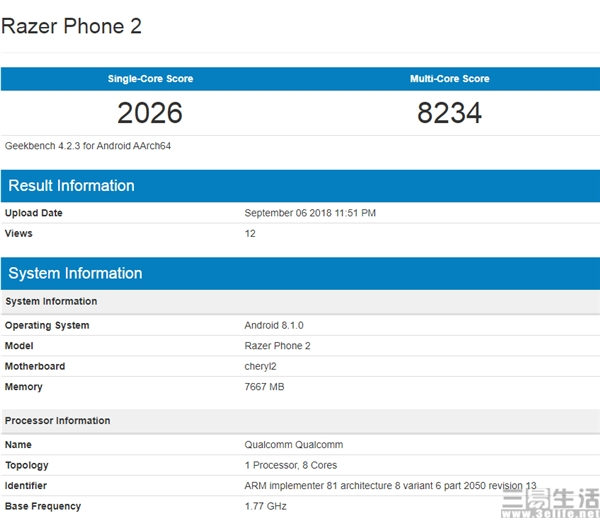Image resolution: width=600 pixels, height=520 pixels.
Task: Click the Views count value 12
Action: pyautogui.click(x=250, y=234)
